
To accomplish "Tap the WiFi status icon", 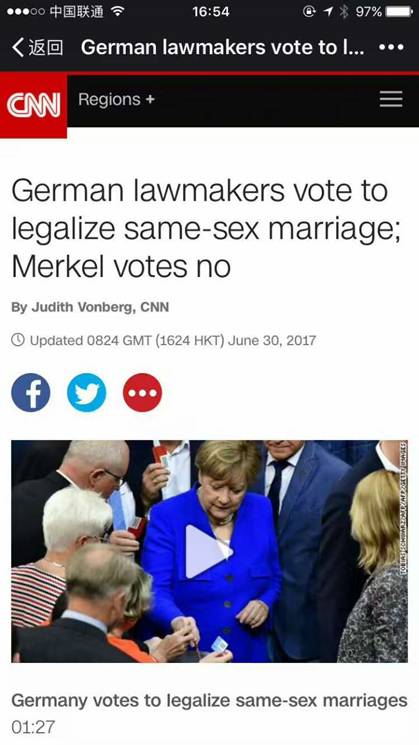I will pyautogui.click(x=117, y=12).
